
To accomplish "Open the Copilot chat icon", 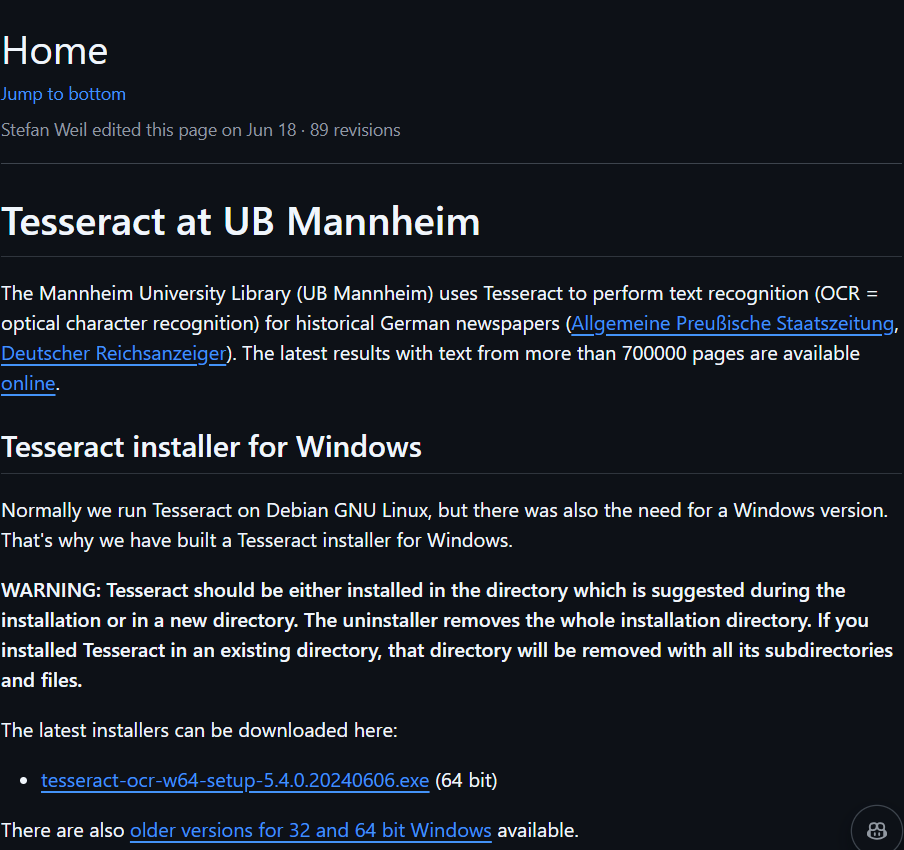I will (877, 830).
